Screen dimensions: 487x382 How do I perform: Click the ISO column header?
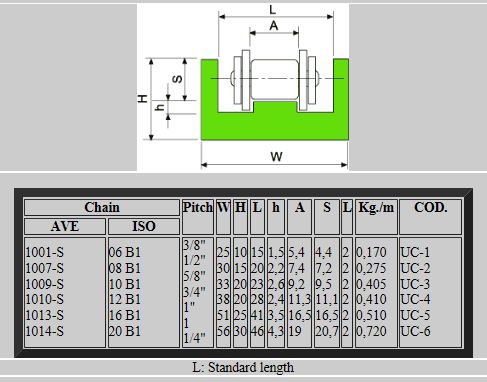click(x=144, y=226)
